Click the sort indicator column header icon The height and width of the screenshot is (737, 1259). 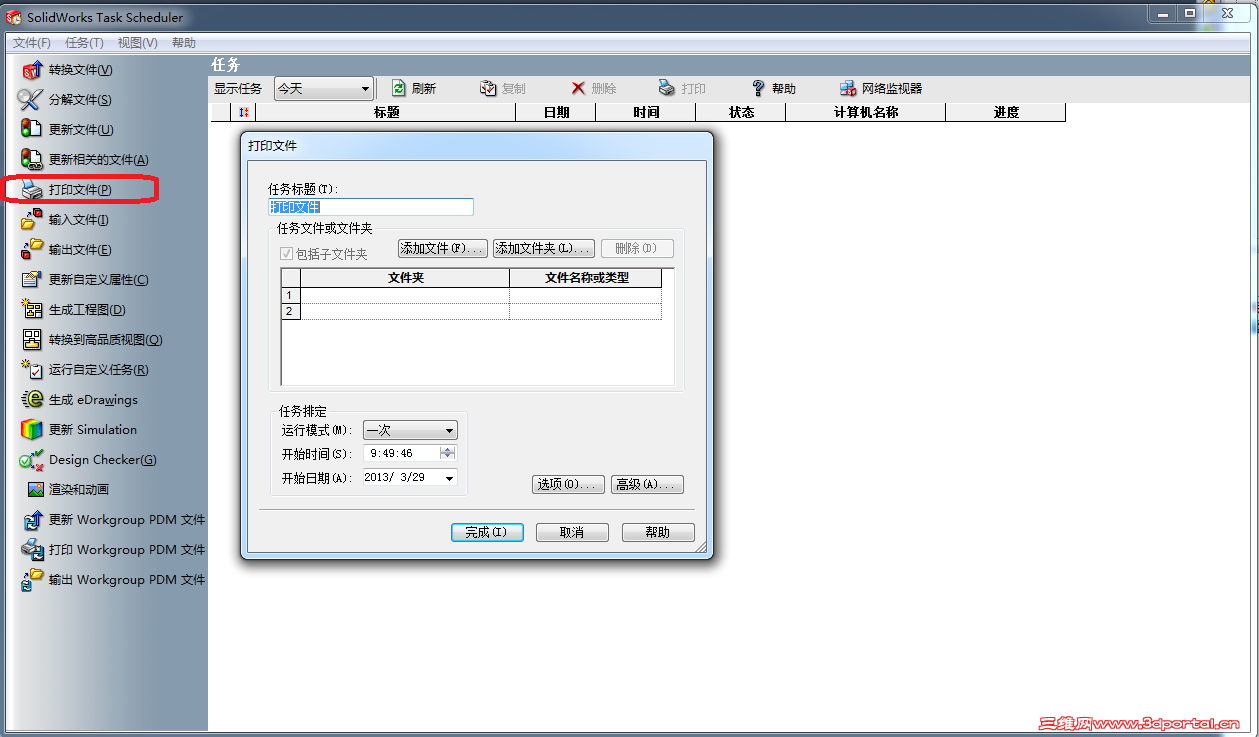coord(244,112)
